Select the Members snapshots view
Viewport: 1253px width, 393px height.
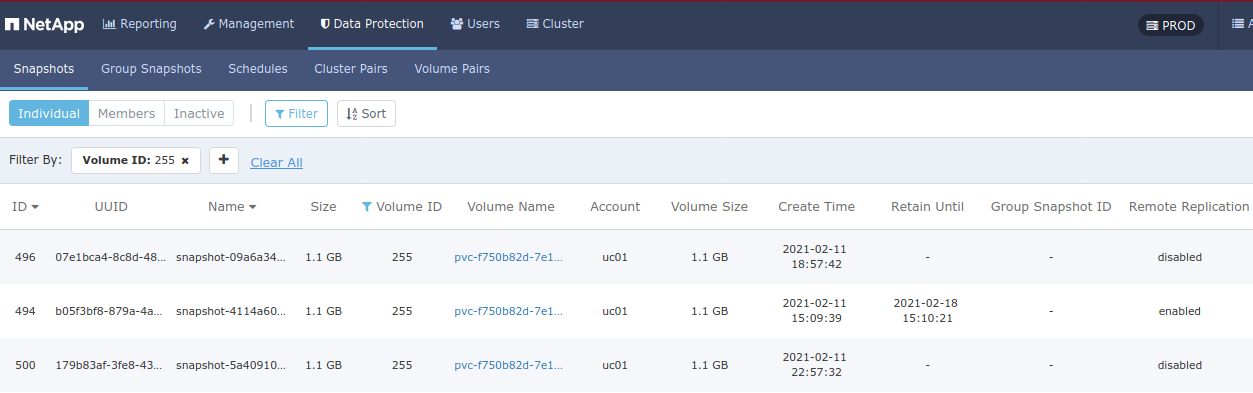click(127, 114)
